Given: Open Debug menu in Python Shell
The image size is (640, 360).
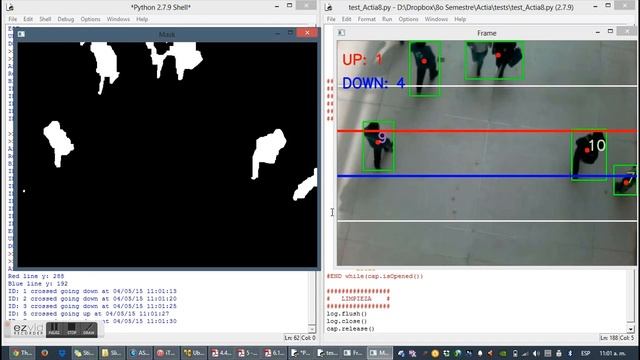Looking at the screenshot, I should (x=65, y=19).
